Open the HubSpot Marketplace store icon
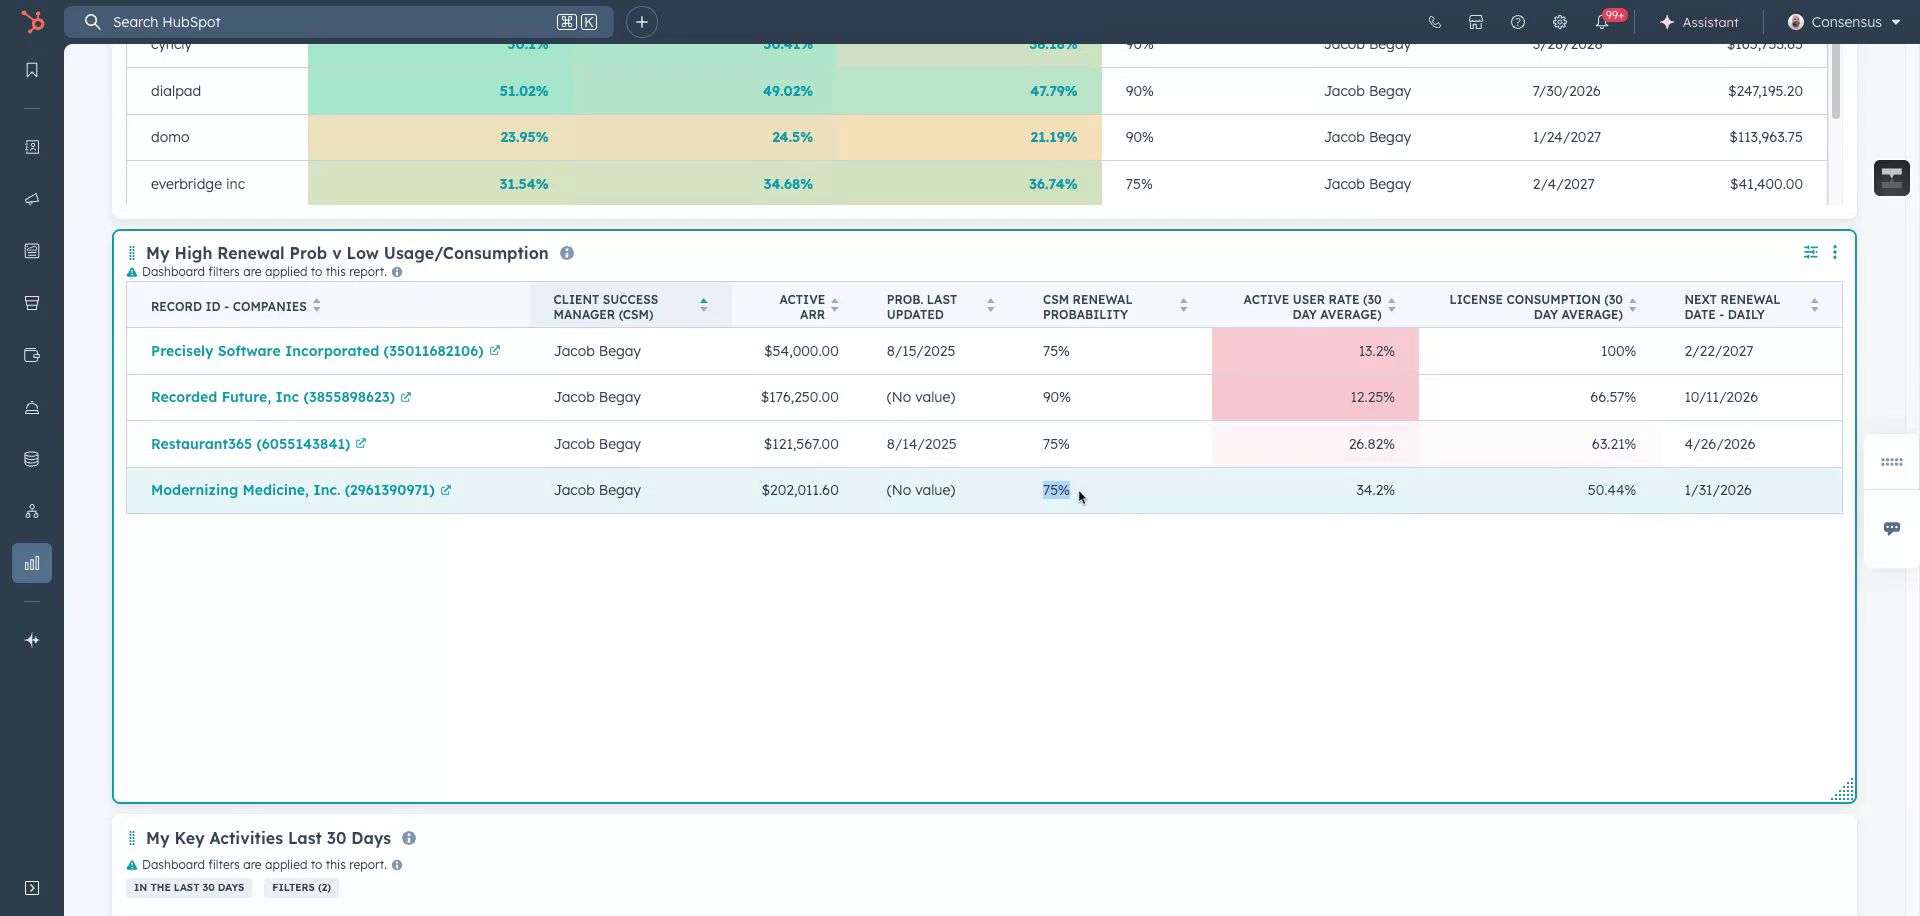 1476,21
